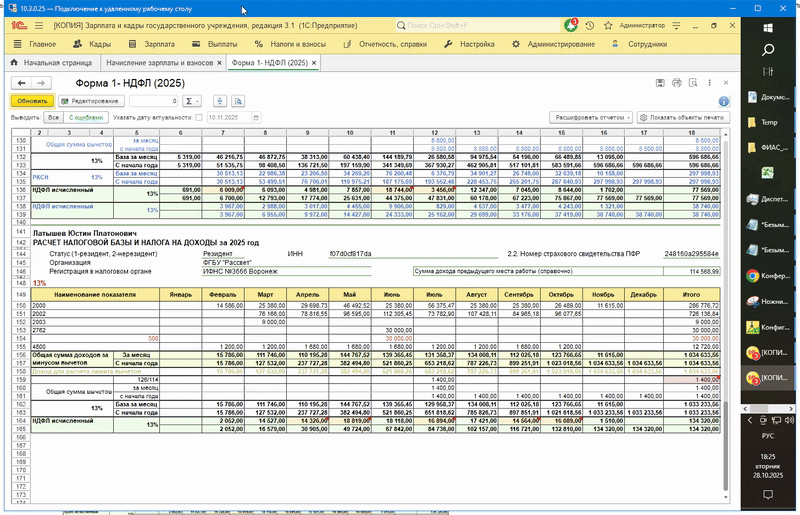The image size is (800, 515).
Task: Close the Начисление зарплаты и взносов tab
Action: tap(219, 63)
